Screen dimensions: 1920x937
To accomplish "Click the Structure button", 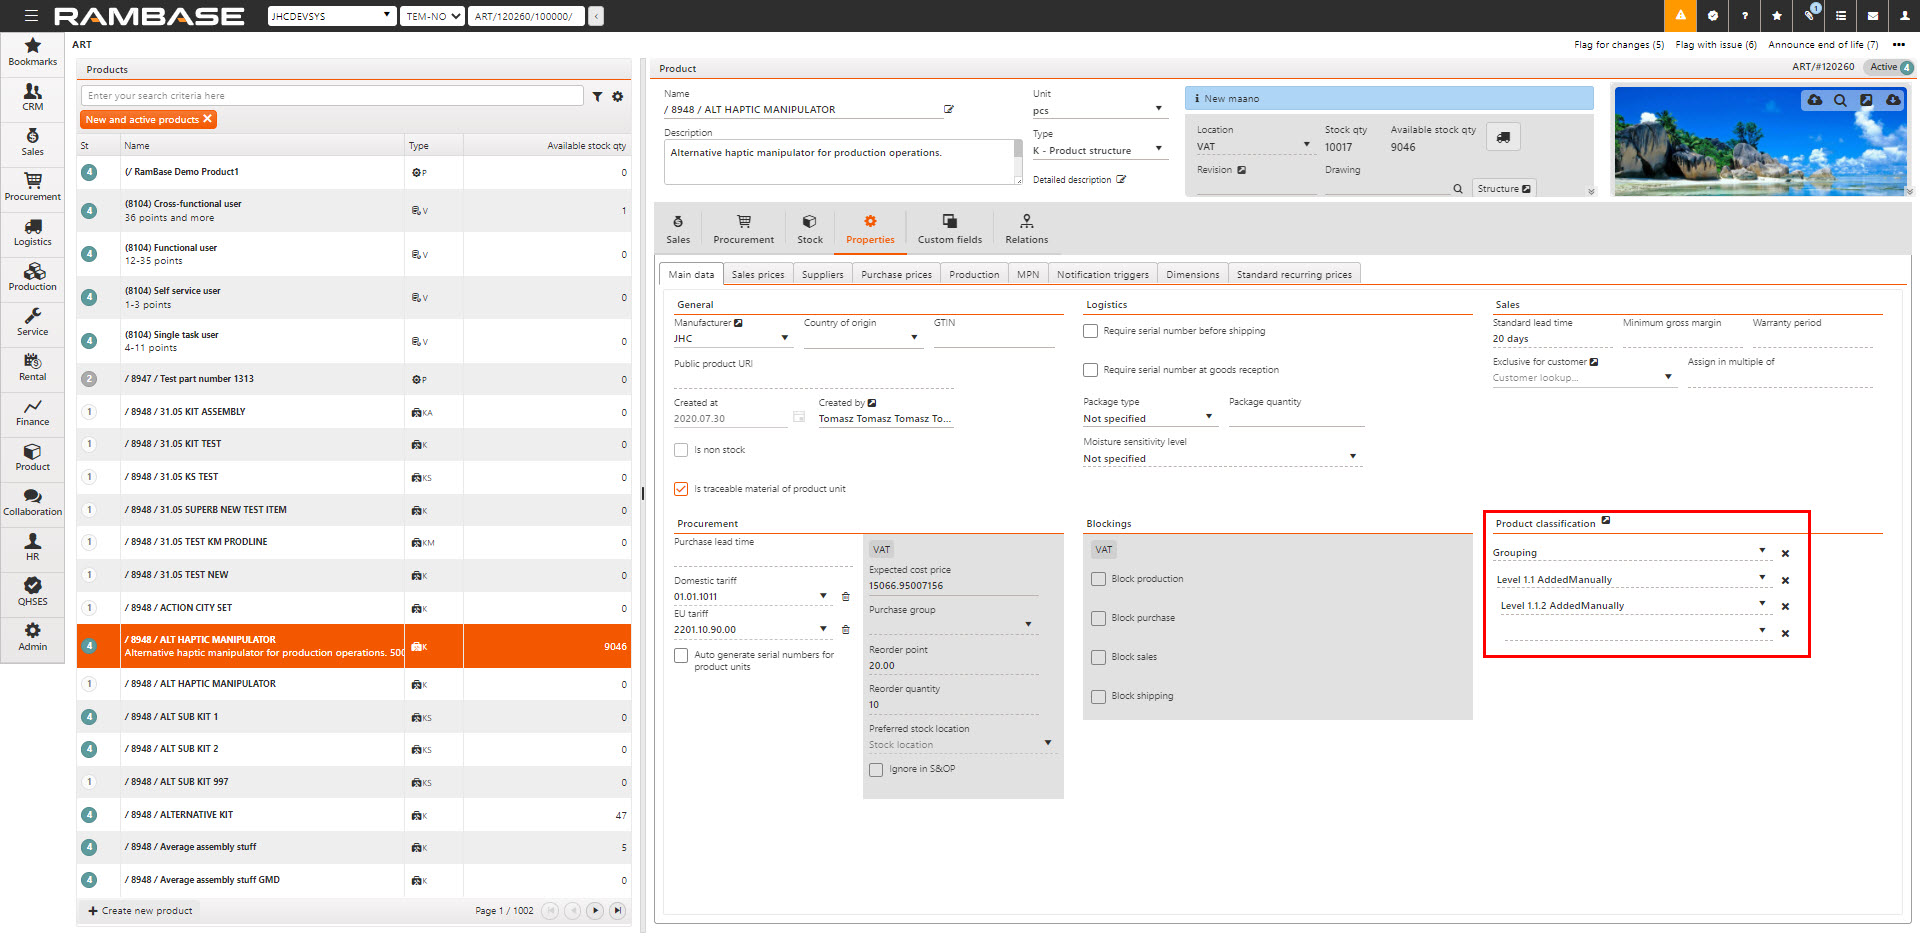I will (x=1503, y=188).
